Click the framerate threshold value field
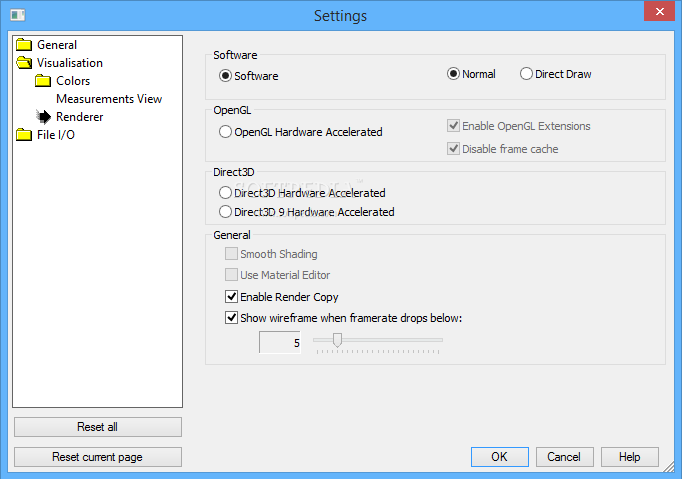 click(280, 342)
